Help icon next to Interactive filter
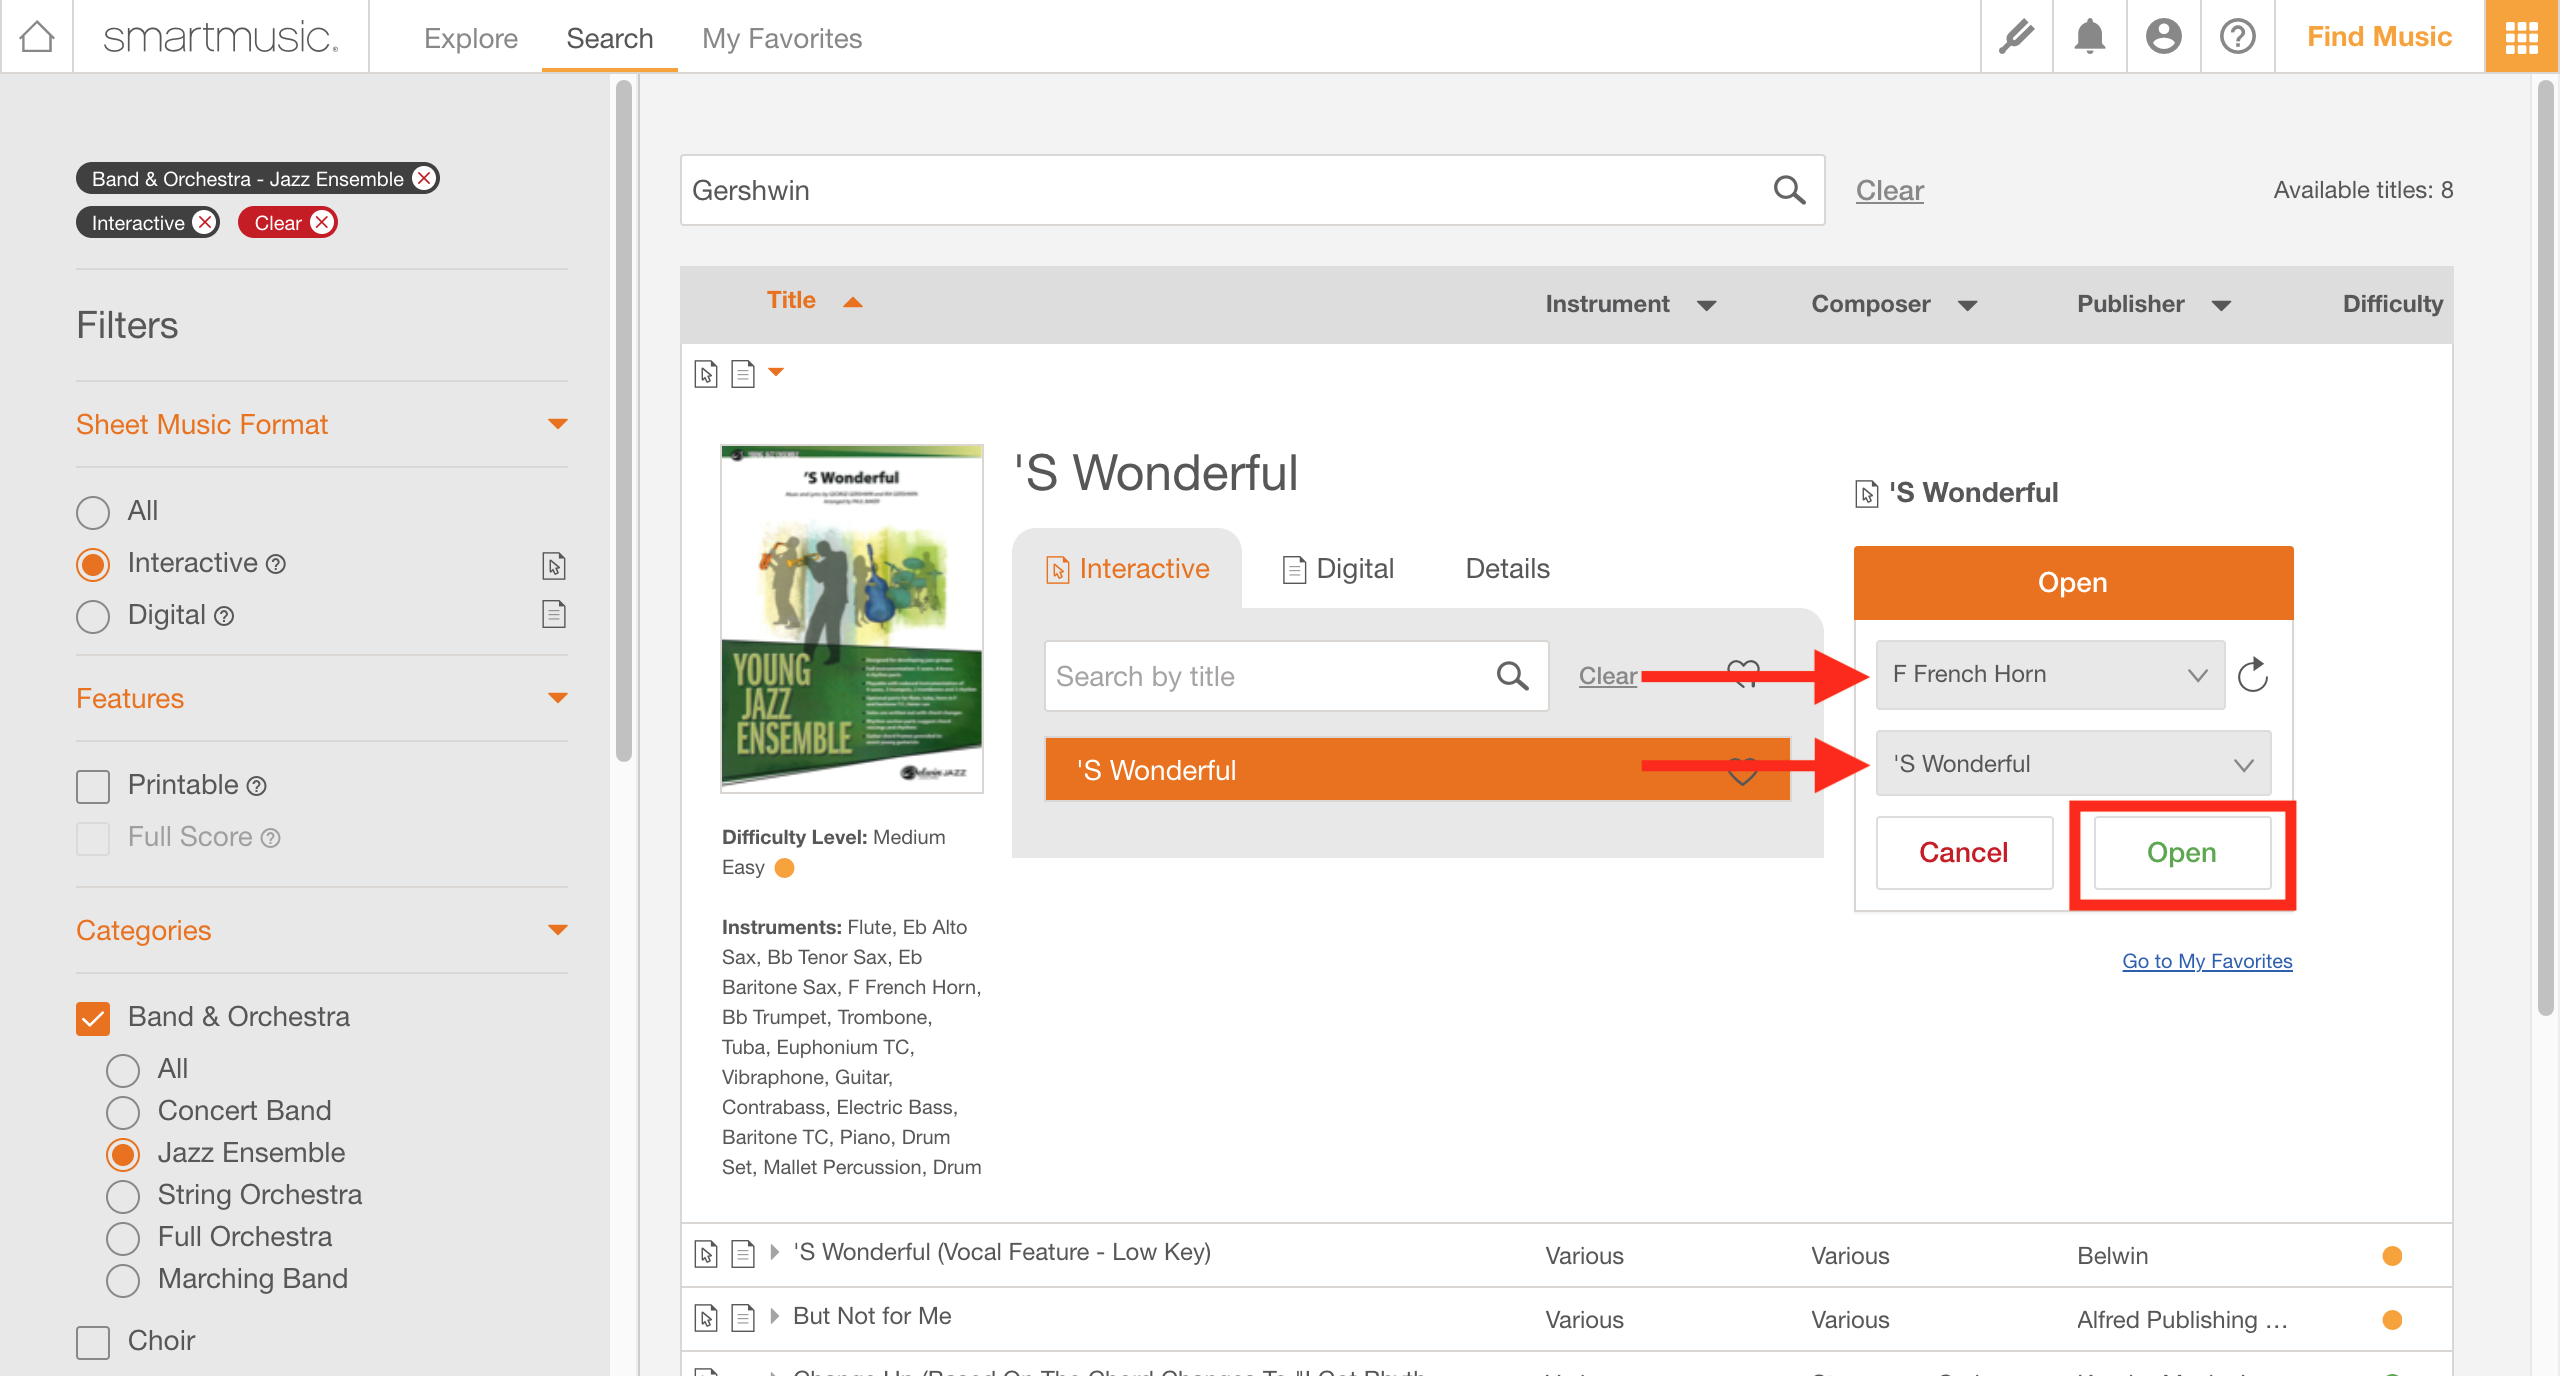Image resolution: width=2560 pixels, height=1376 pixels. click(276, 565)
